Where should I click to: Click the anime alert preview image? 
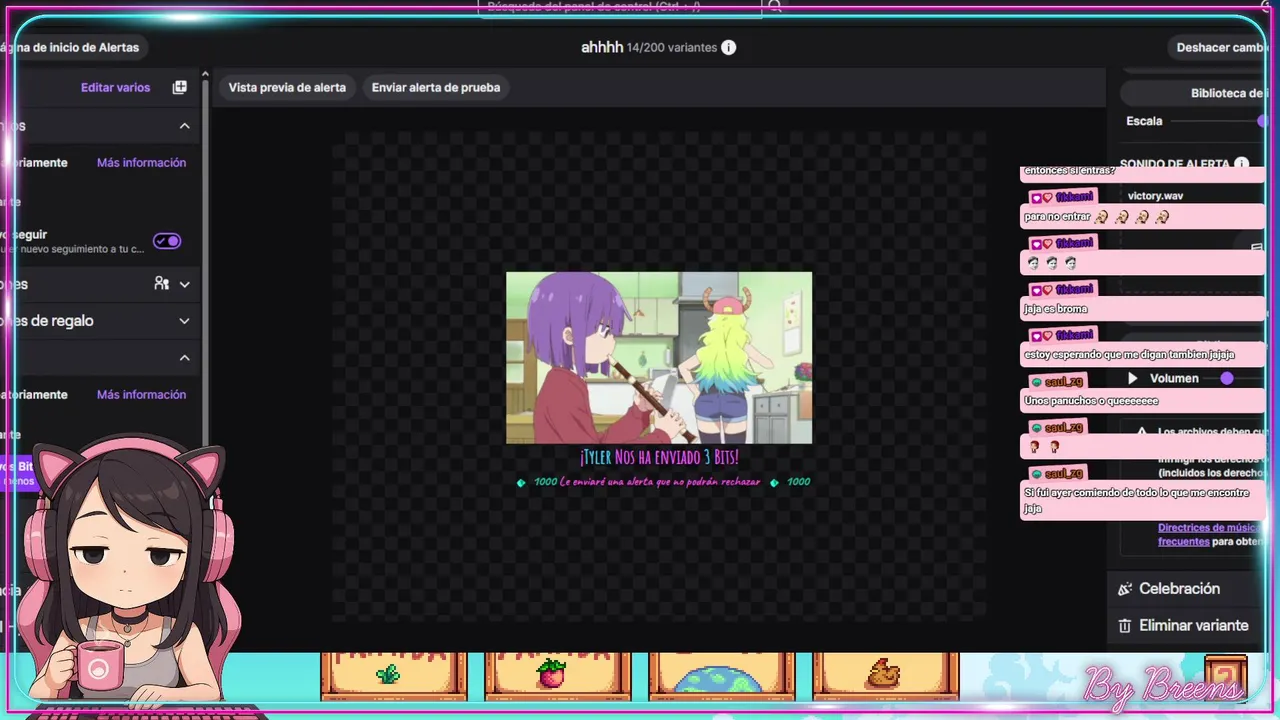pyautogui.click(x=659, y=357)
